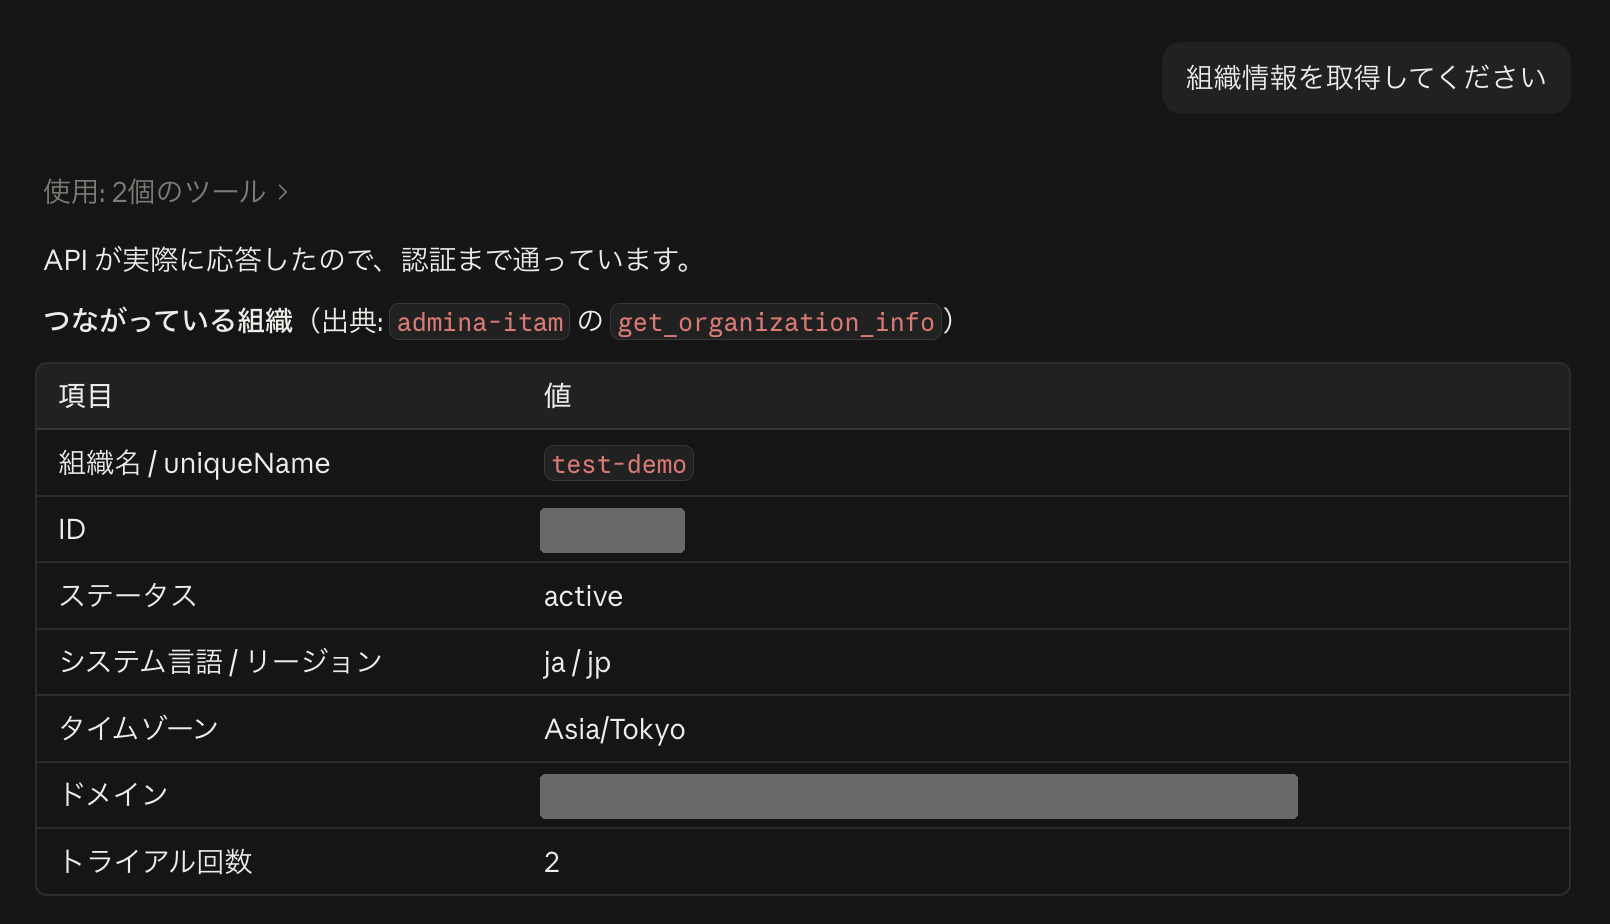Click the trial count value '2'
This screenshot has height=924, width=1610.
pos(552,862)
